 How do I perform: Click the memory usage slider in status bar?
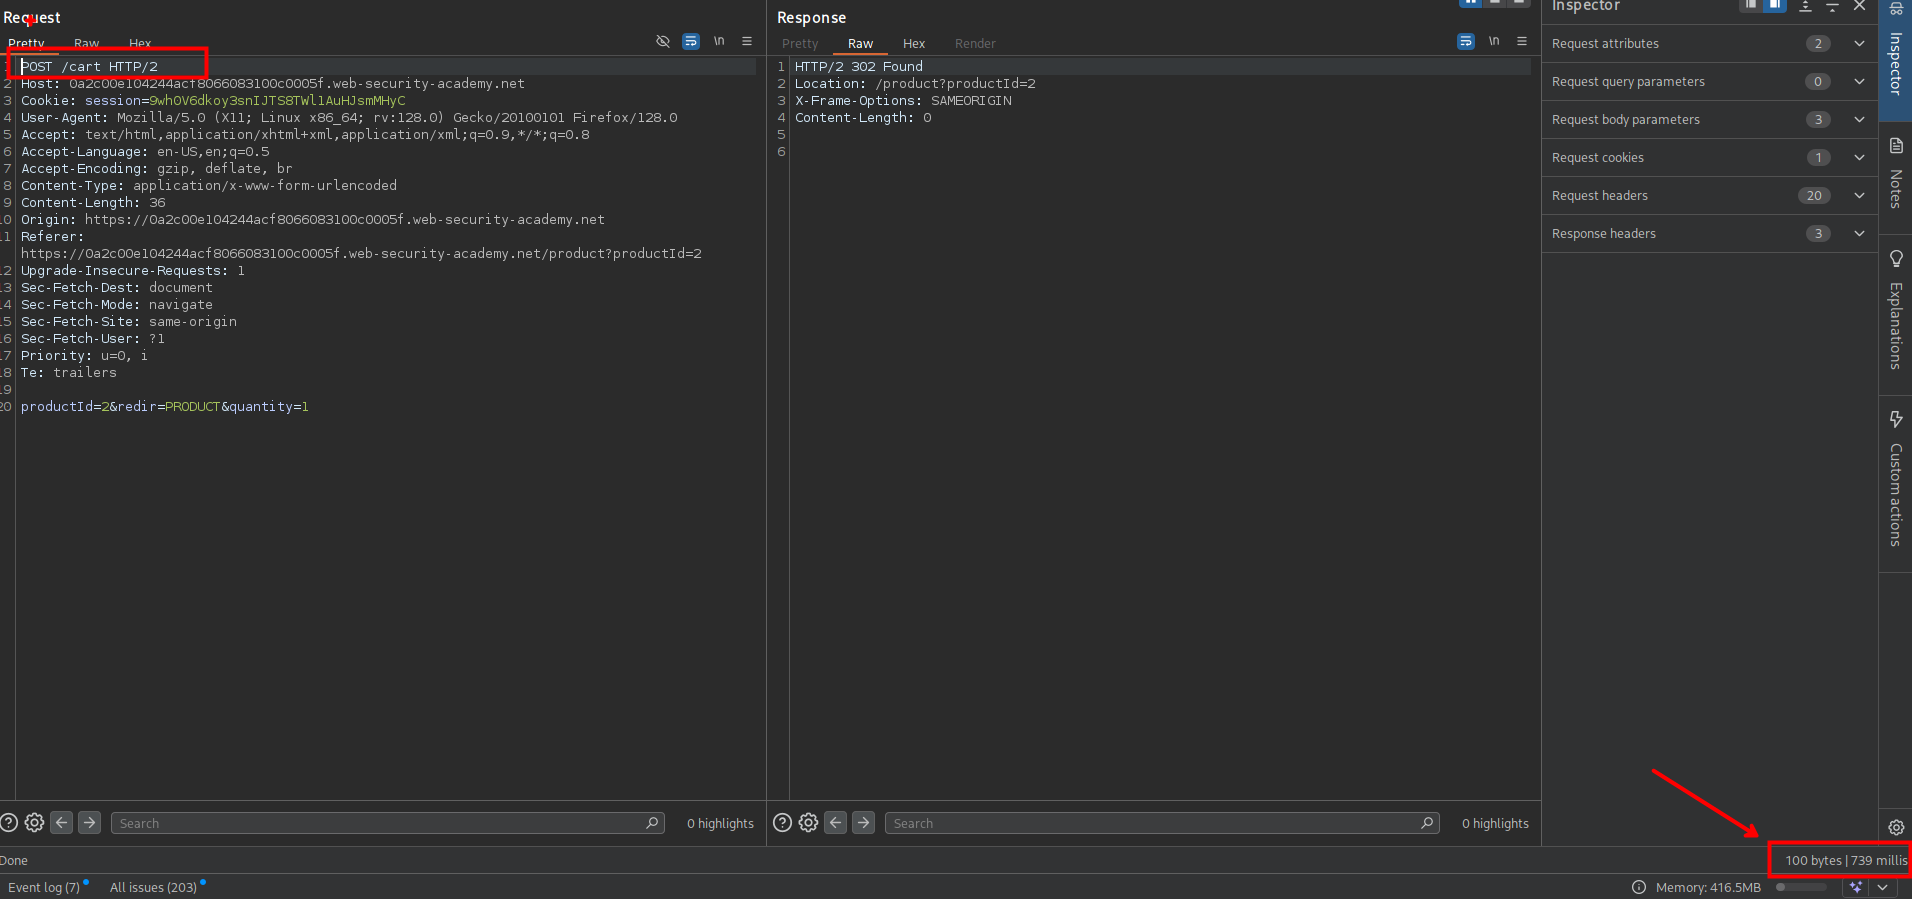1800,887
